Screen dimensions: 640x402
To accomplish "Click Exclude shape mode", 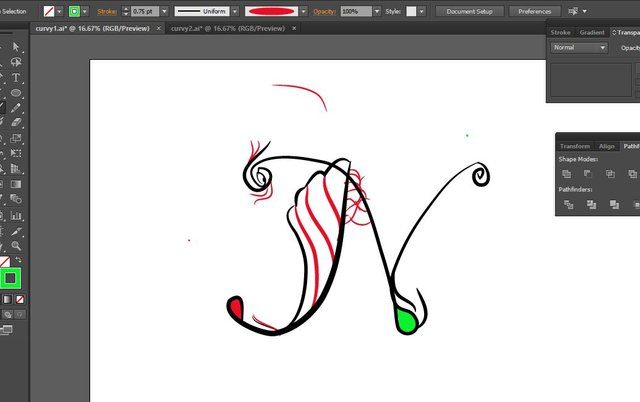I will pyautogui.click(x=633, y=174).
